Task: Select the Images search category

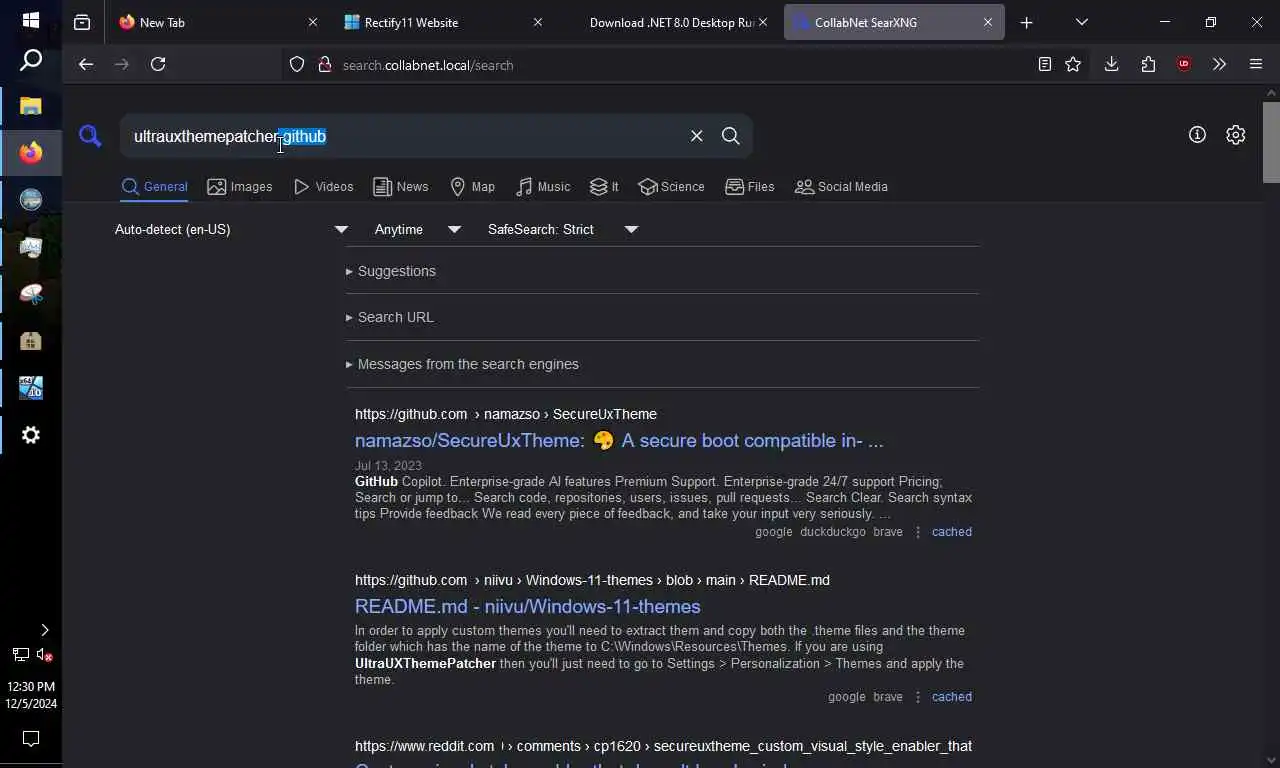Action: [x=240, y=186]
